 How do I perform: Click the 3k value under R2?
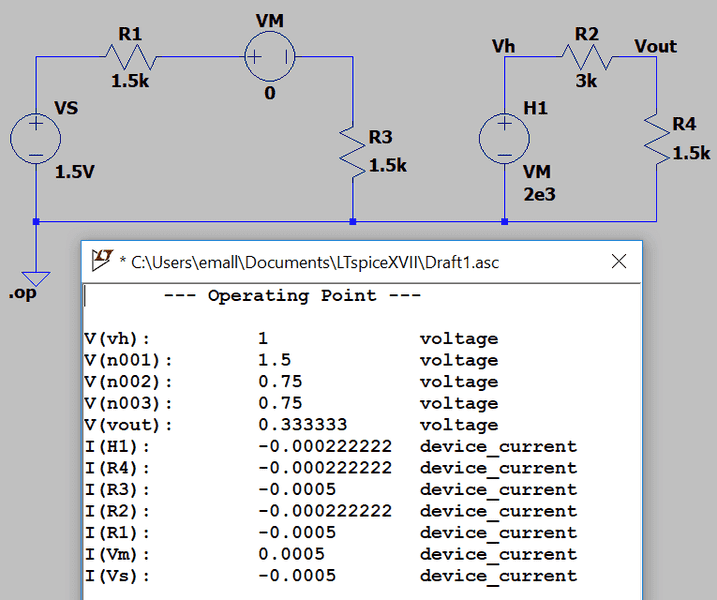click(586, 82)
